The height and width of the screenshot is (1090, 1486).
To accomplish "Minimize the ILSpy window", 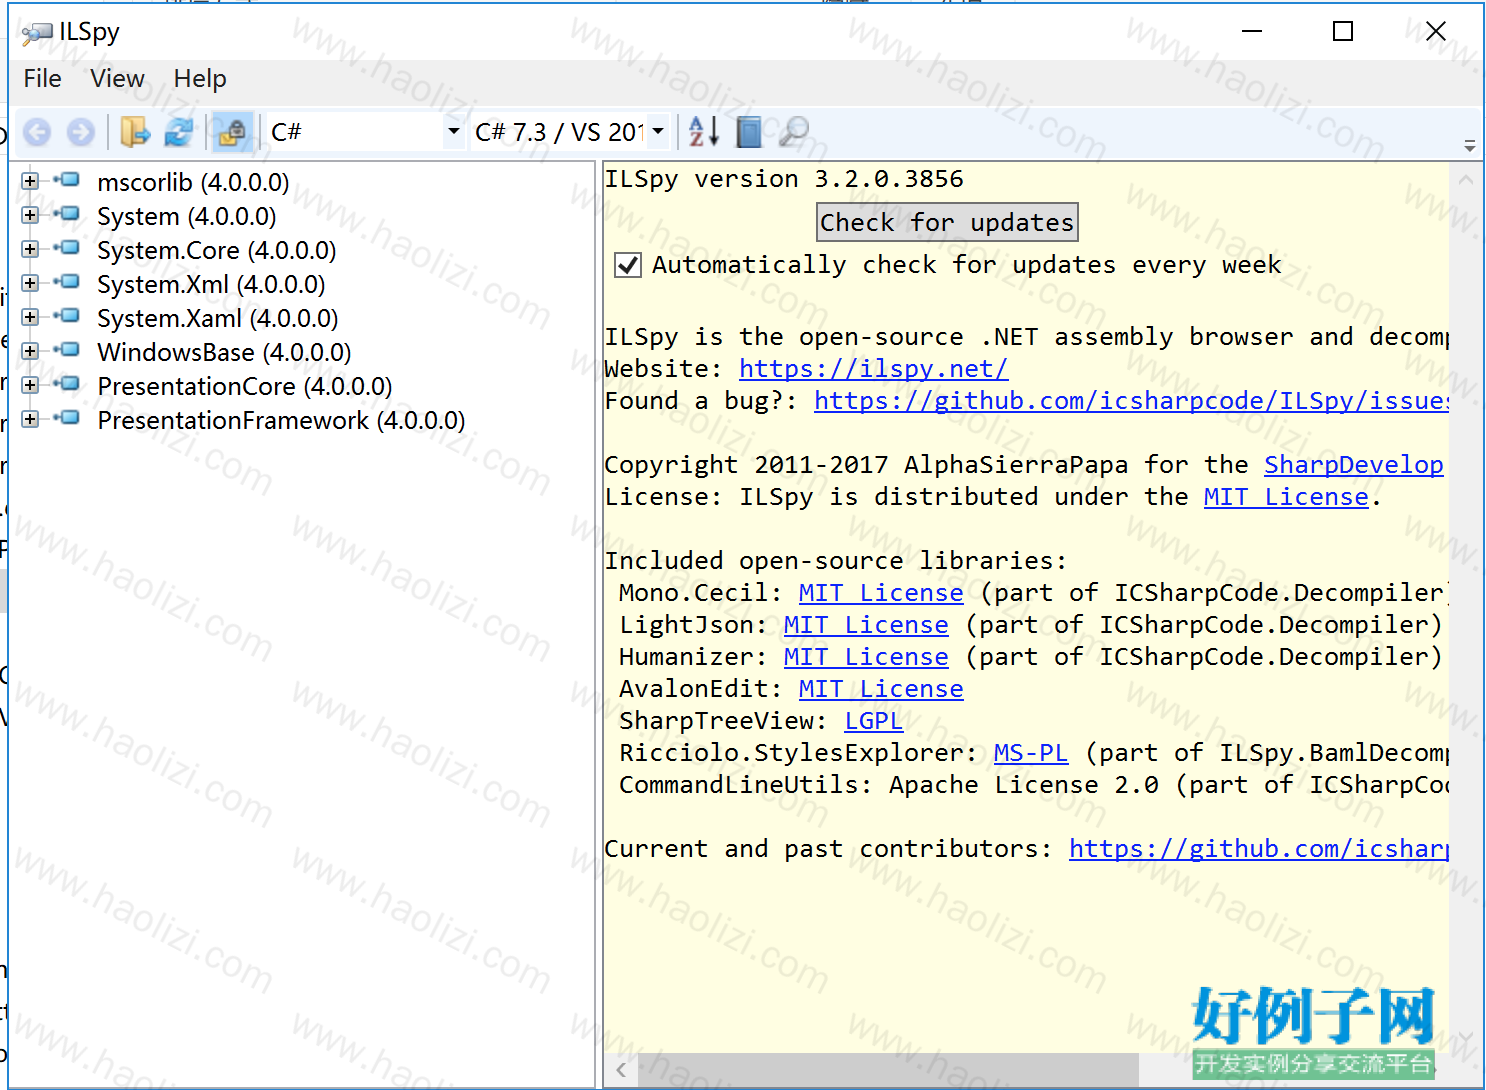I will click(1252, 32).
